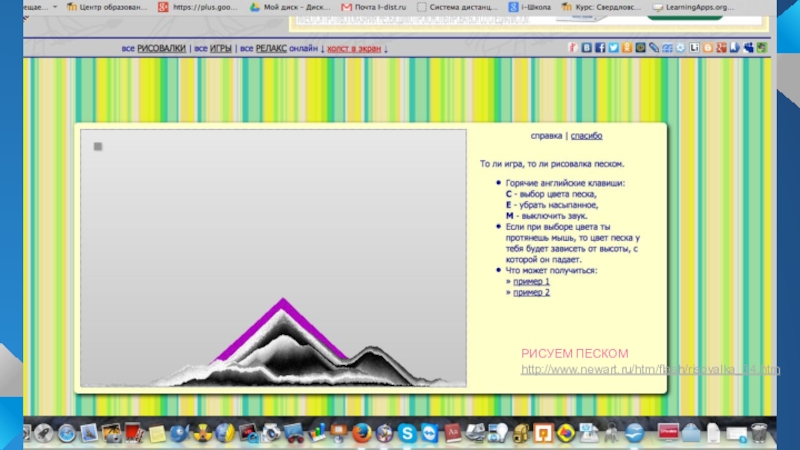Click the Facebook share icon
Viewport: 800px width, 450px height.
tap(600, 47)
